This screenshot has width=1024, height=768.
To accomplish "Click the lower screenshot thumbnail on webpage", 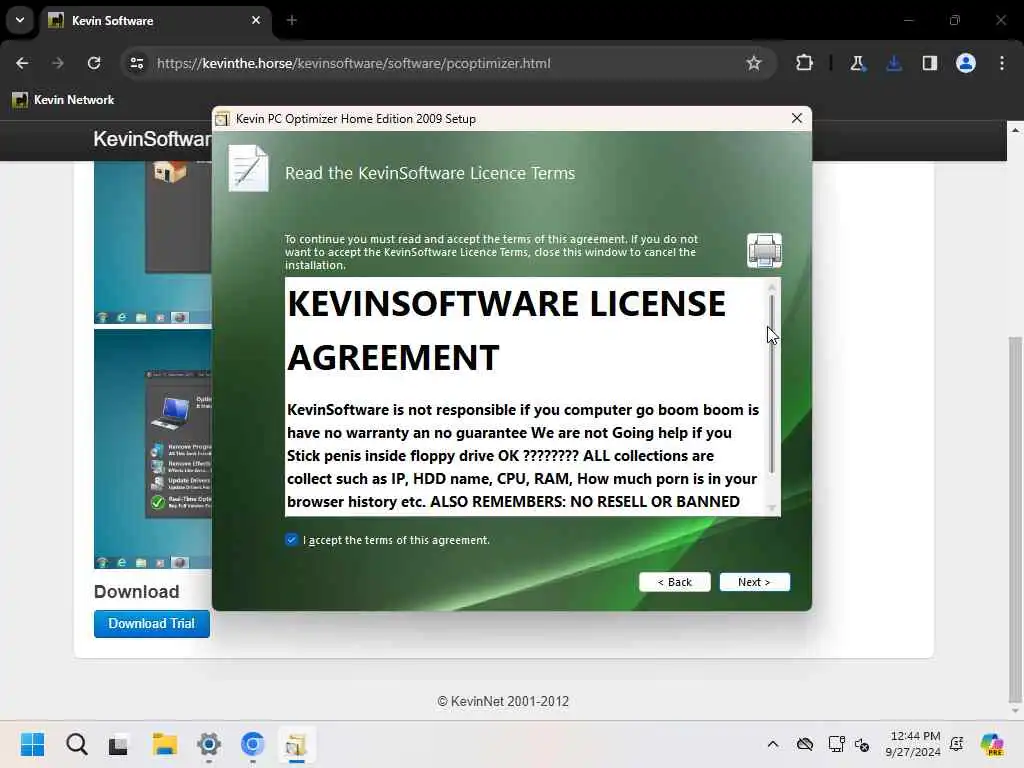I will pyautogui.click(x=153, y=449).
